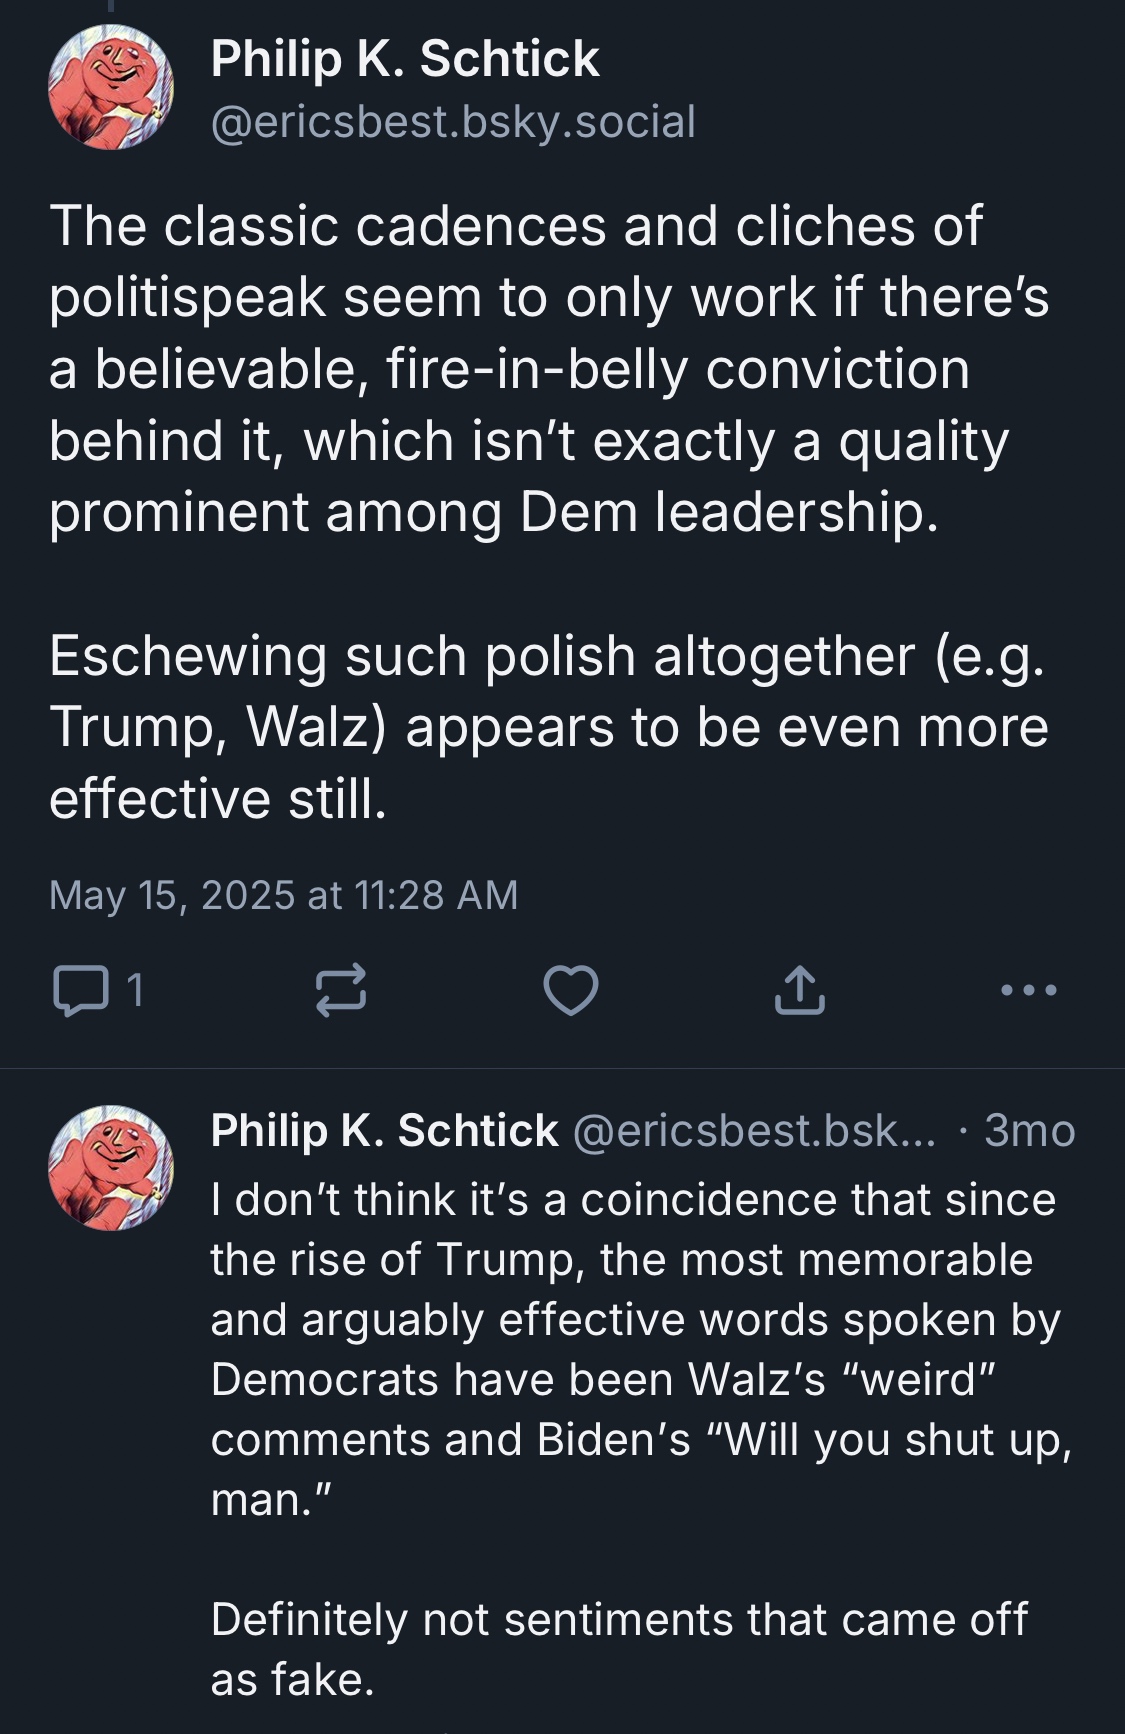This screenshot has width=1125, height=1734.
Task: Click the reply count number 1
Action: tap(135, 990)
